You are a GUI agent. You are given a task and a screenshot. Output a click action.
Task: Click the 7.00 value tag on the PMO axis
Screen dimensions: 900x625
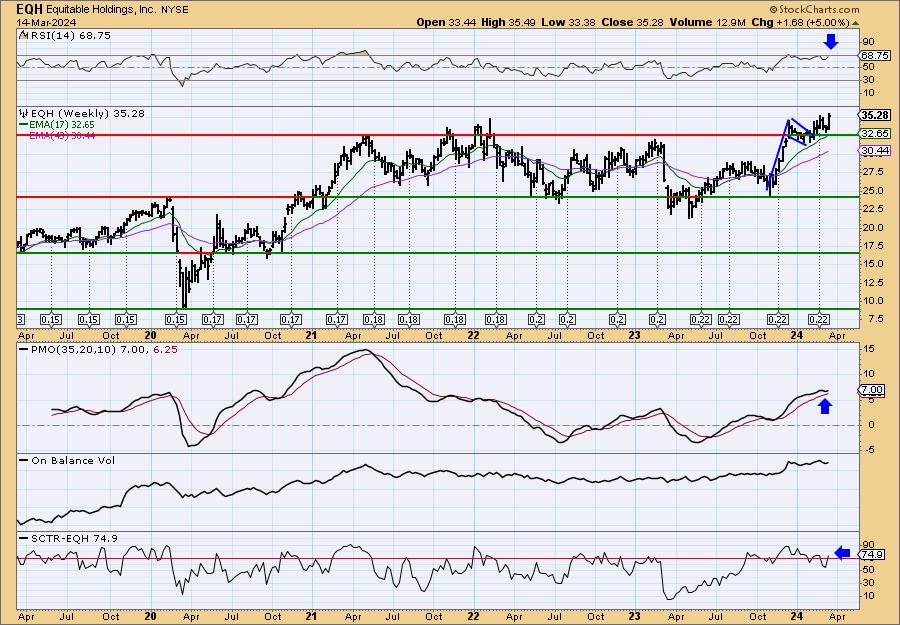pos(872,390)
